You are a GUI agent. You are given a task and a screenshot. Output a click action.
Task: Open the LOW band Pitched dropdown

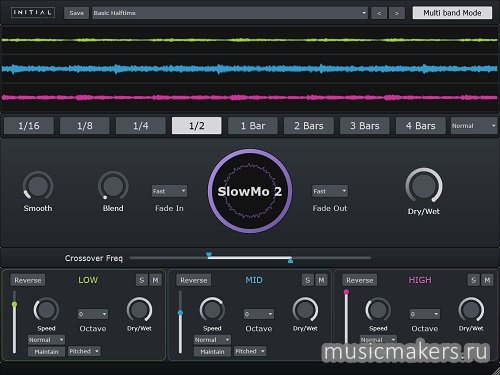[84, 351]
